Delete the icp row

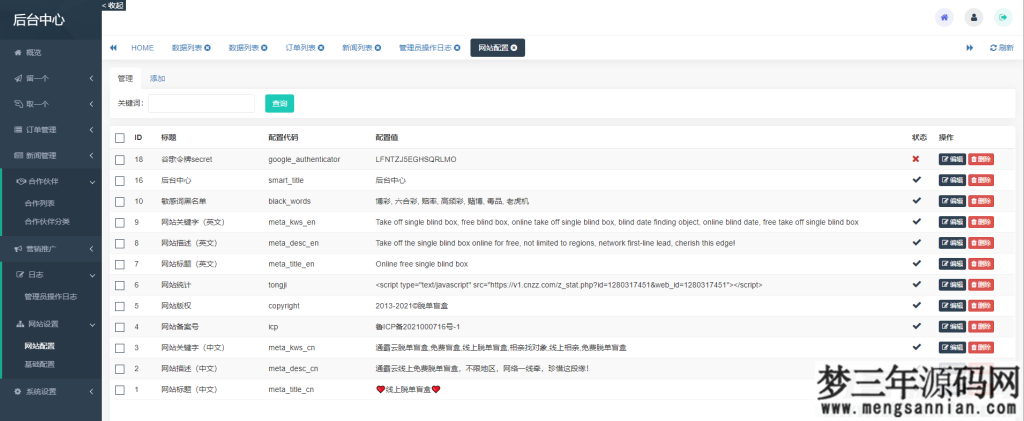981,326
